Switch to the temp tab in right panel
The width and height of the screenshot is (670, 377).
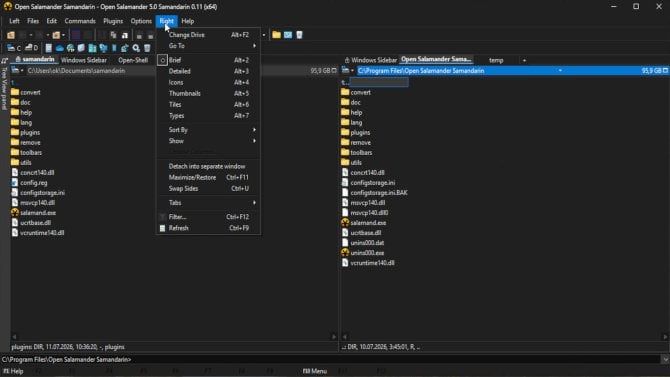pos(496,60)
